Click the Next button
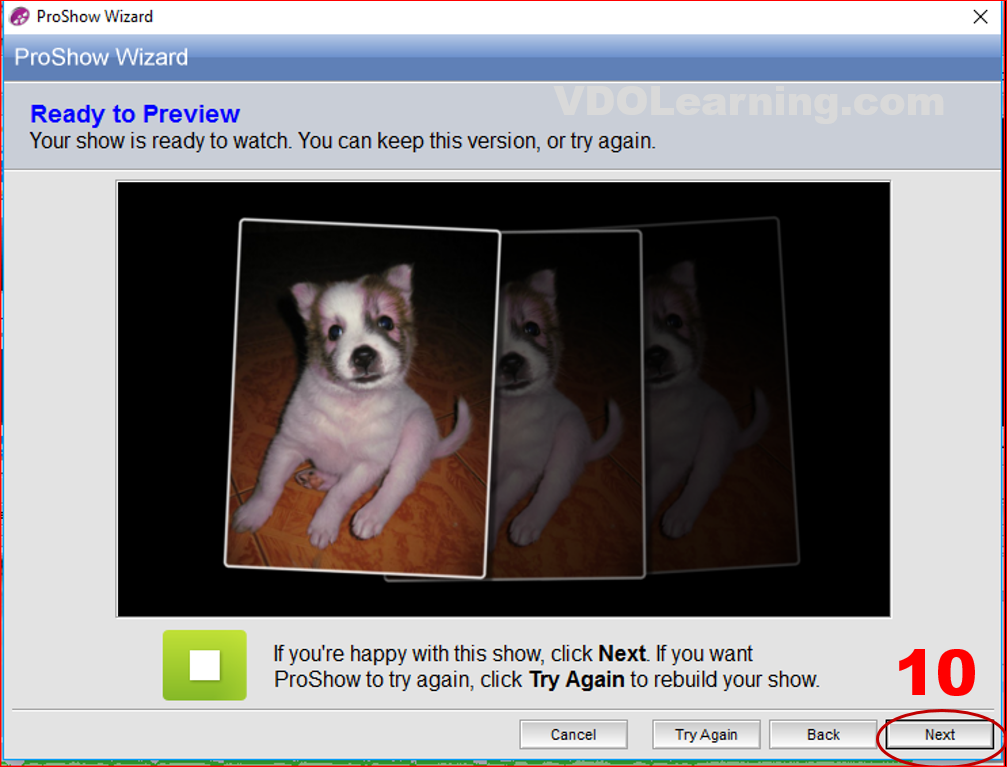This screenshot has width=1007, height=767. point(940,734)
